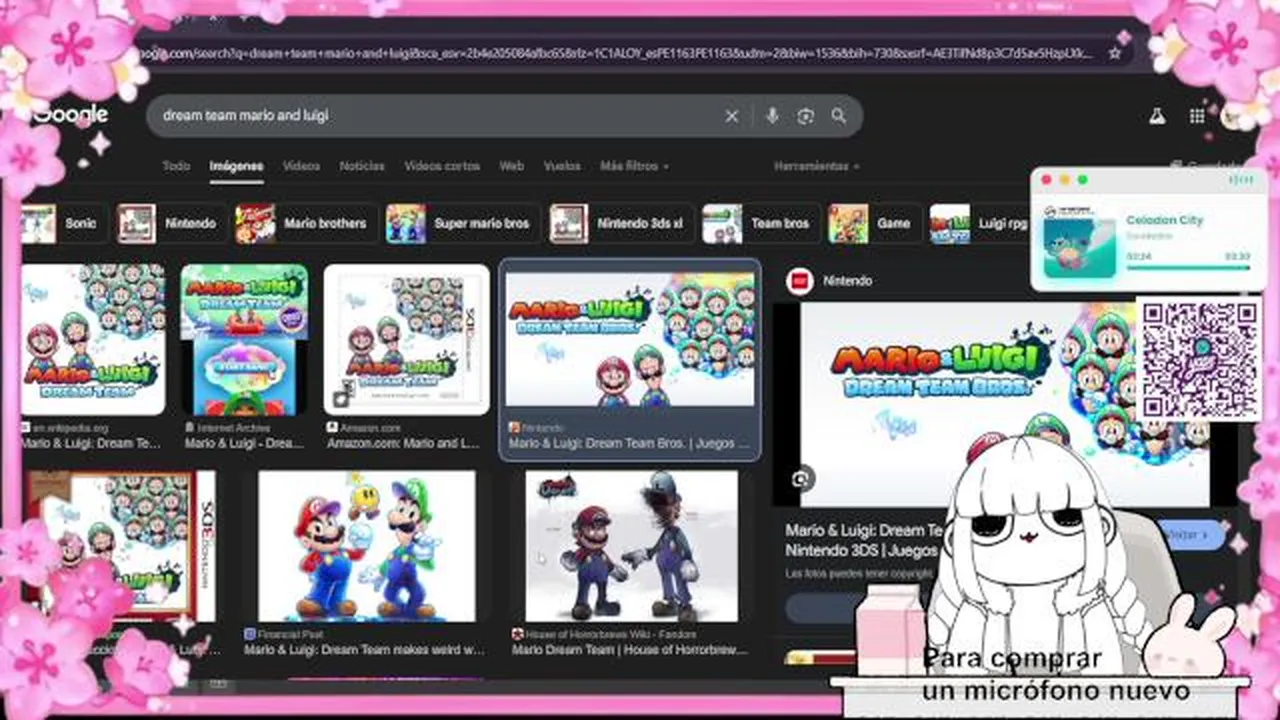Open the Google apps grid icon
Screen dimensions: 1280x720
point(1197,116)
